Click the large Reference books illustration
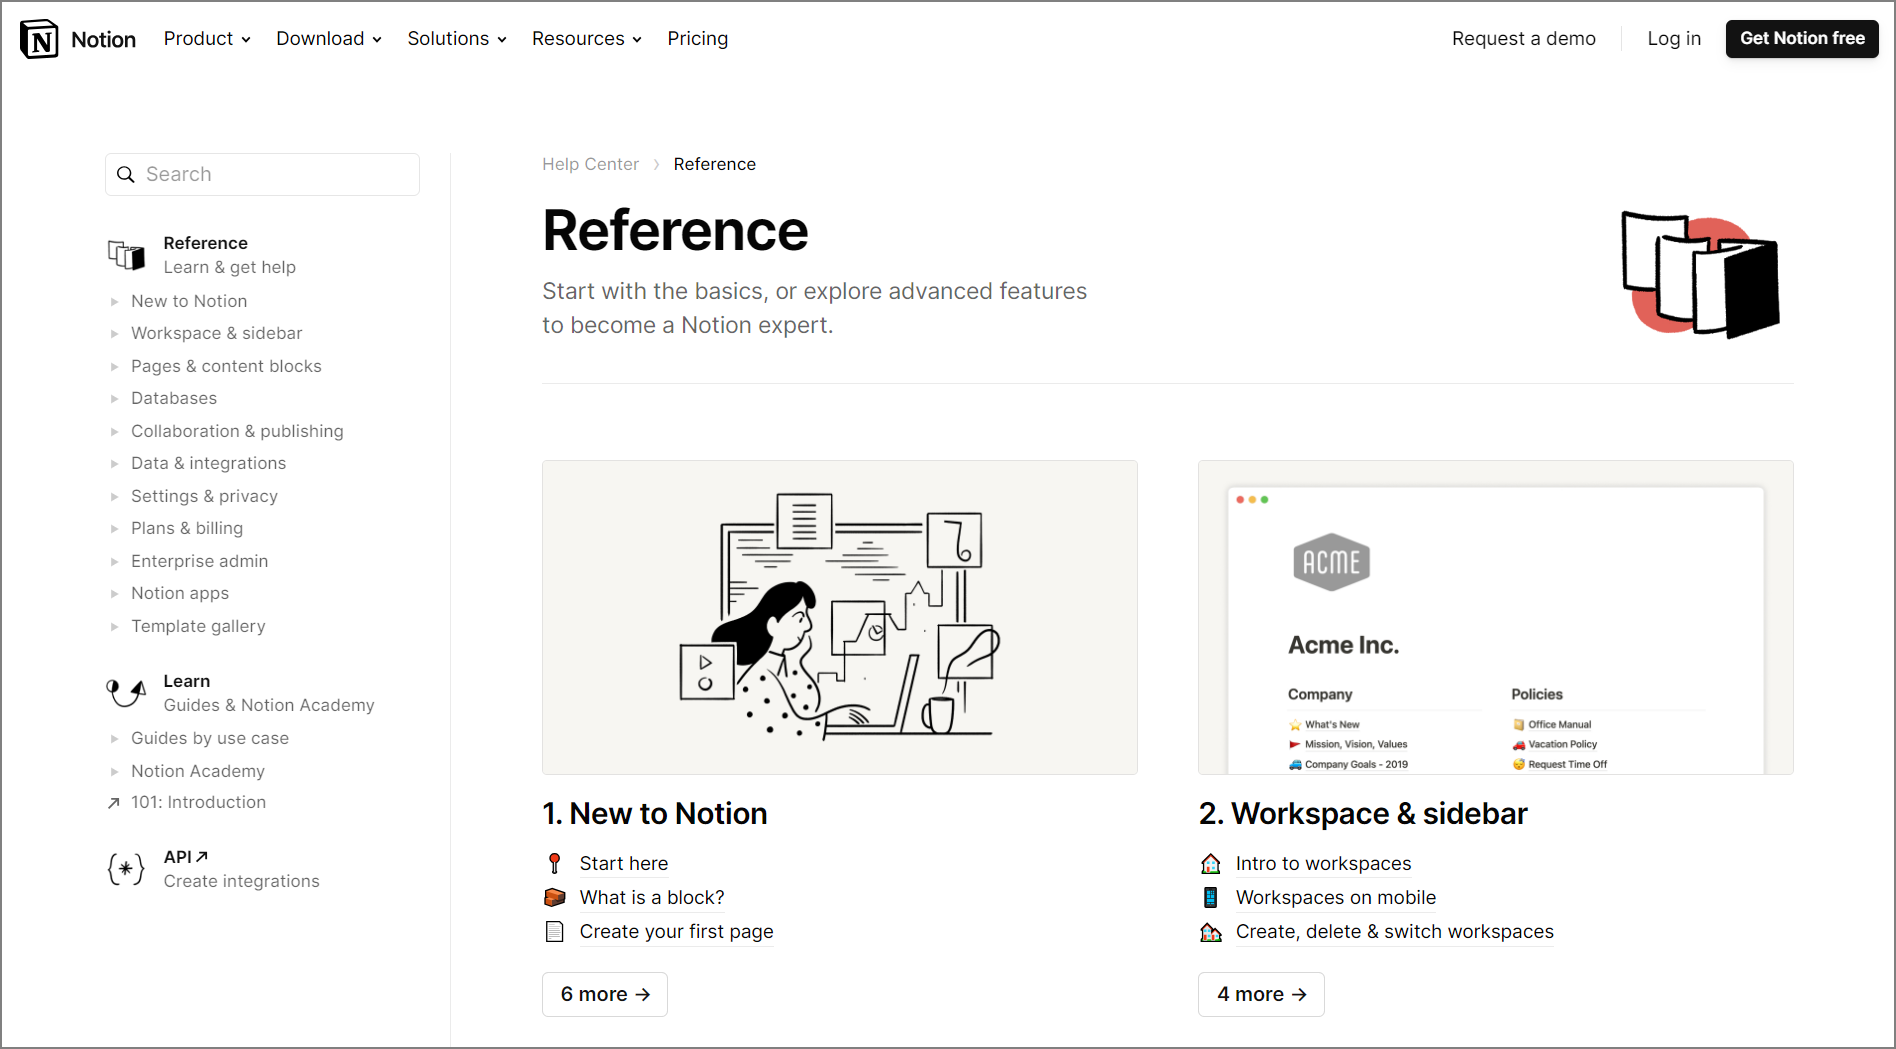 click(x=1700, y=275)
